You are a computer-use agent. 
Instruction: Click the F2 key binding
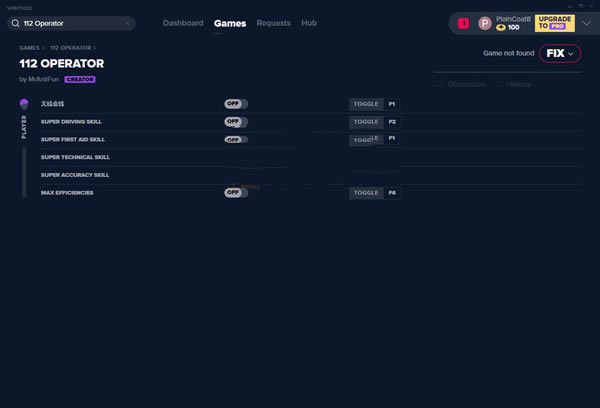click(392, 122)
